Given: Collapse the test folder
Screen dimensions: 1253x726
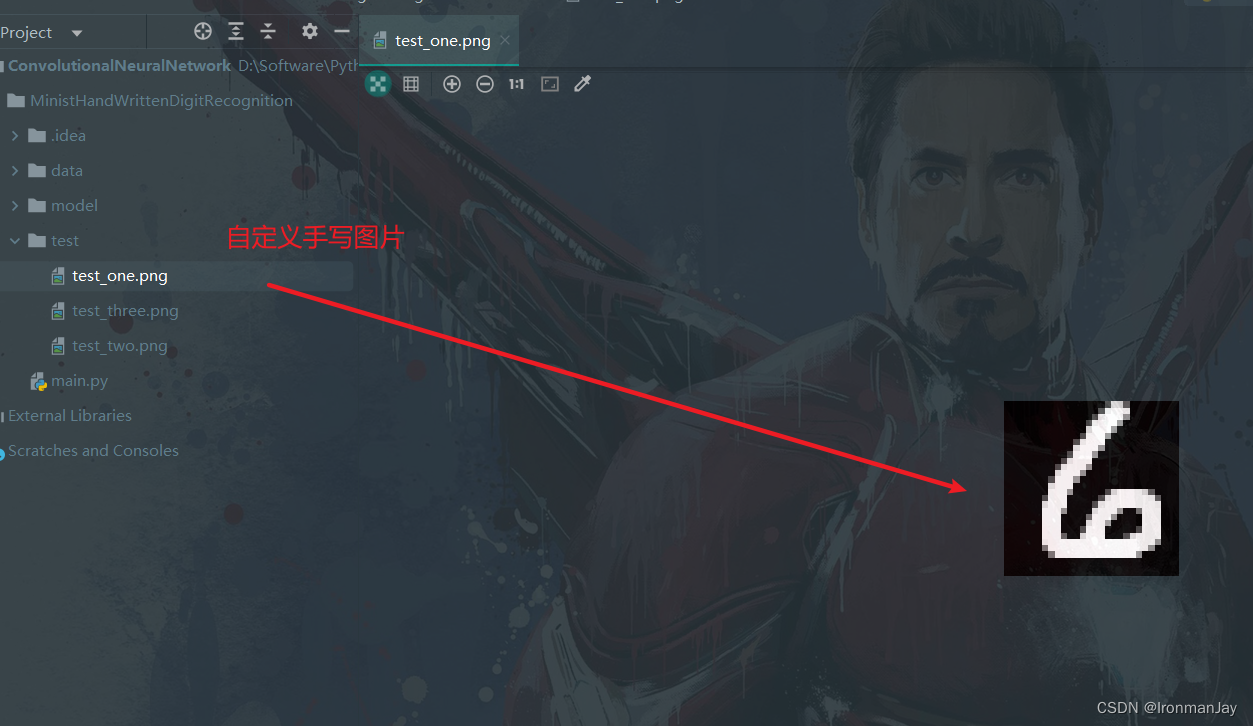Looking at the screenshot, I should 14,241.
